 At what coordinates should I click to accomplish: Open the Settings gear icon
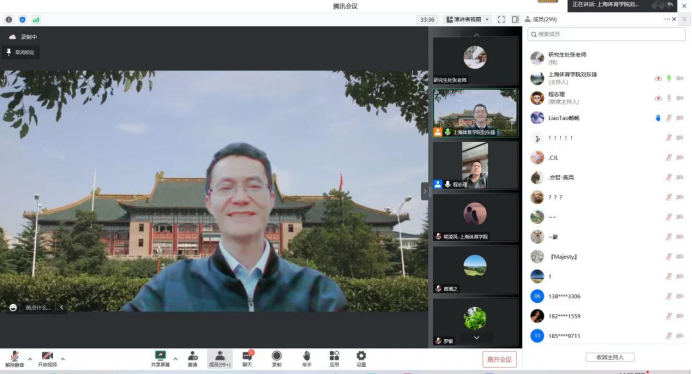(361, 359)
